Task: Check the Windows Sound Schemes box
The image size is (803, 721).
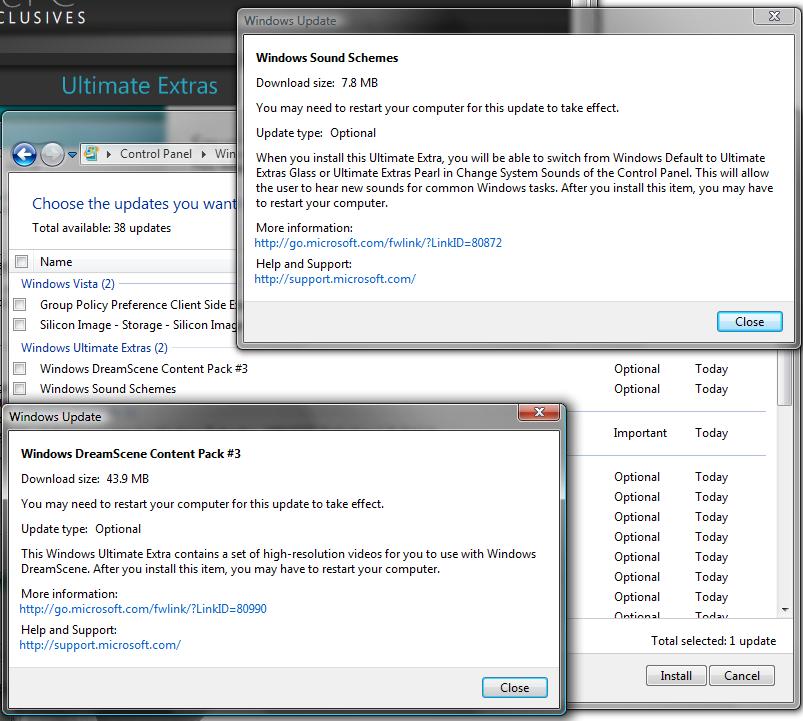Action: pos(20,389)
